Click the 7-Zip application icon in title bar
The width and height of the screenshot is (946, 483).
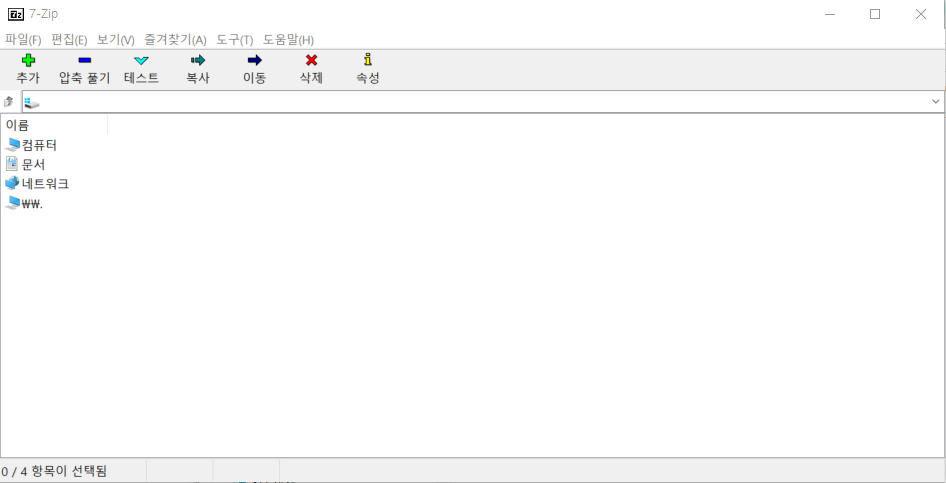(x=16, y=14)
